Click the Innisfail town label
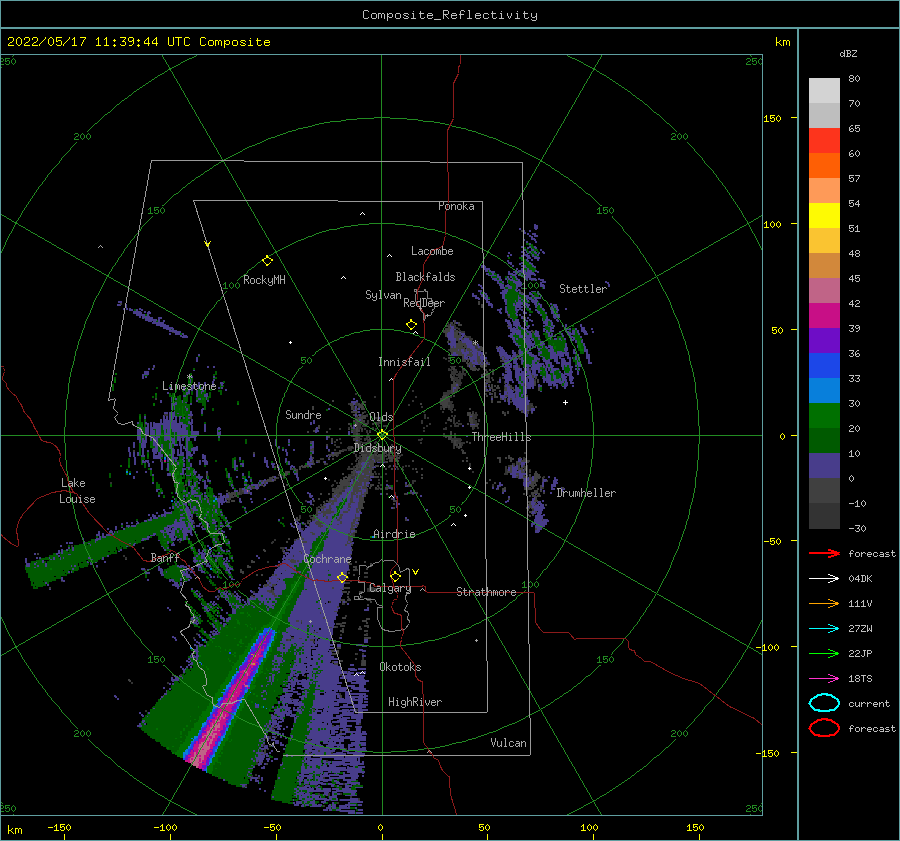The height and width of the screenshot is (841, 900). (x=404, y=362)
